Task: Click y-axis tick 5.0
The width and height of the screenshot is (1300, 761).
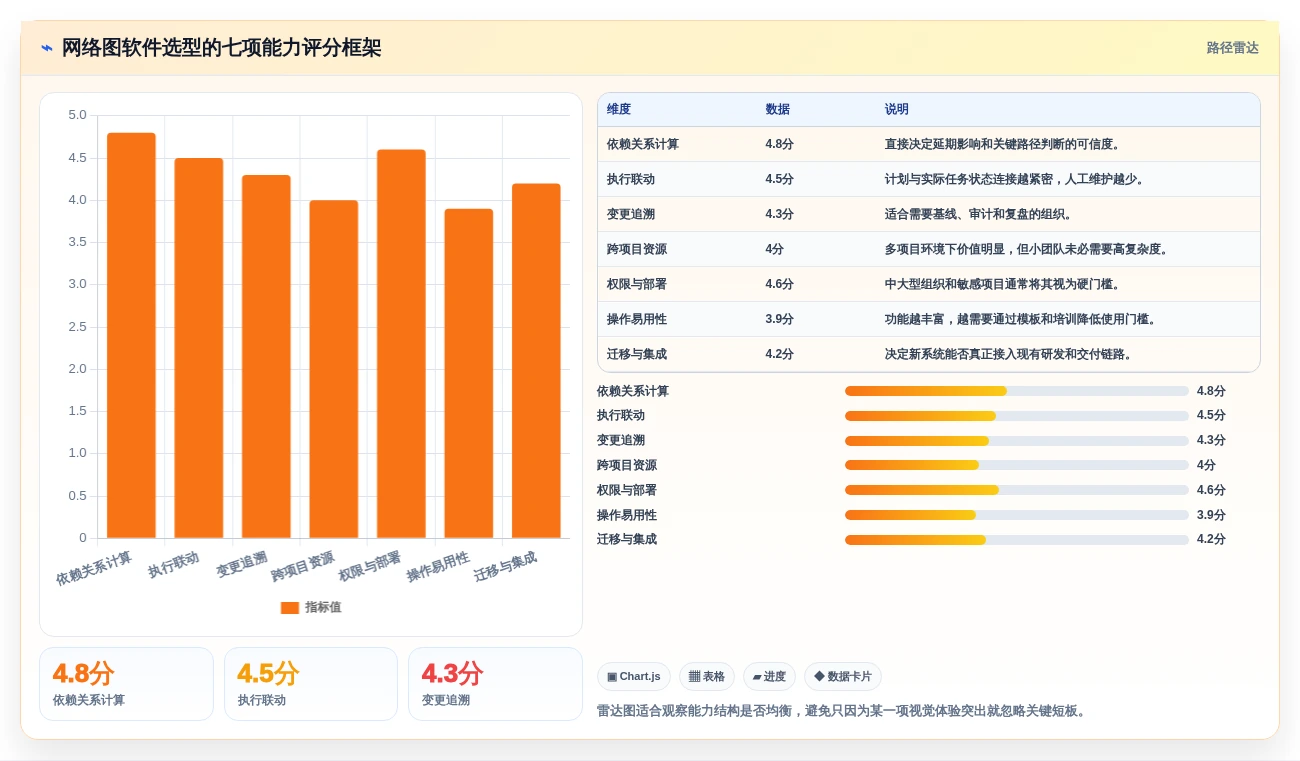Action: pyautogui.click(x=77, y=115)
